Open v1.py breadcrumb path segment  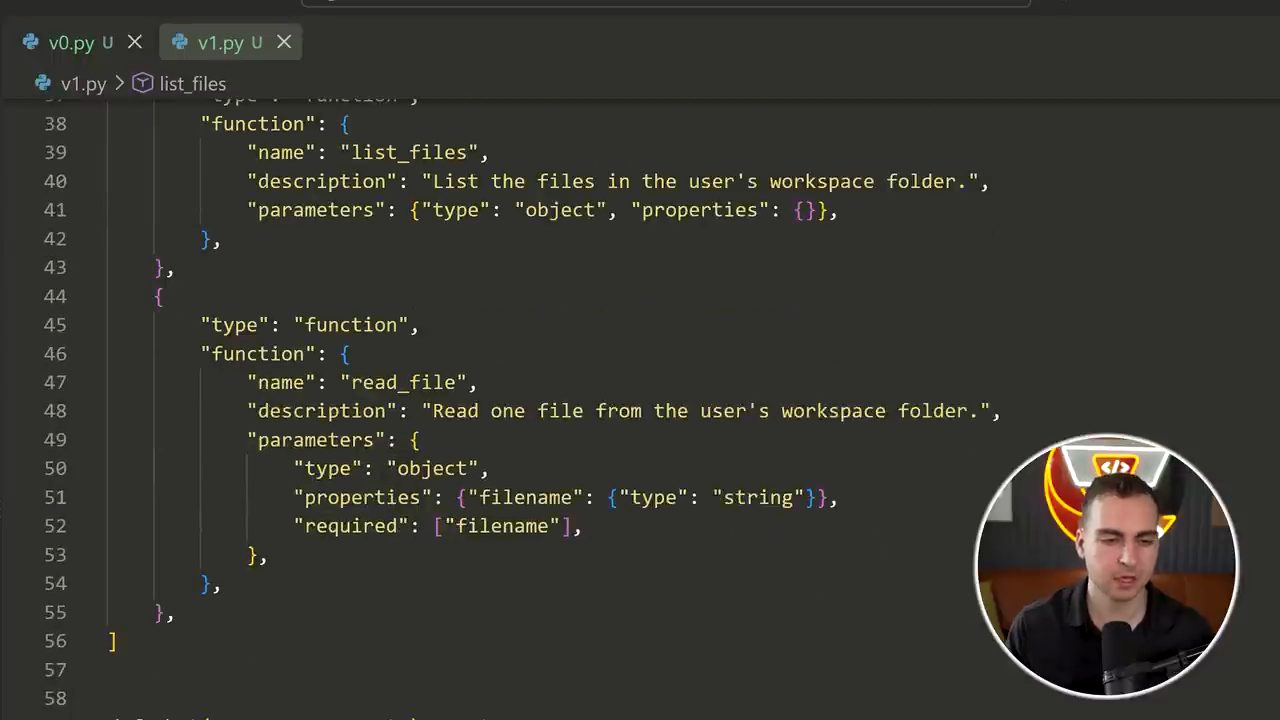(x=83, y=84)
